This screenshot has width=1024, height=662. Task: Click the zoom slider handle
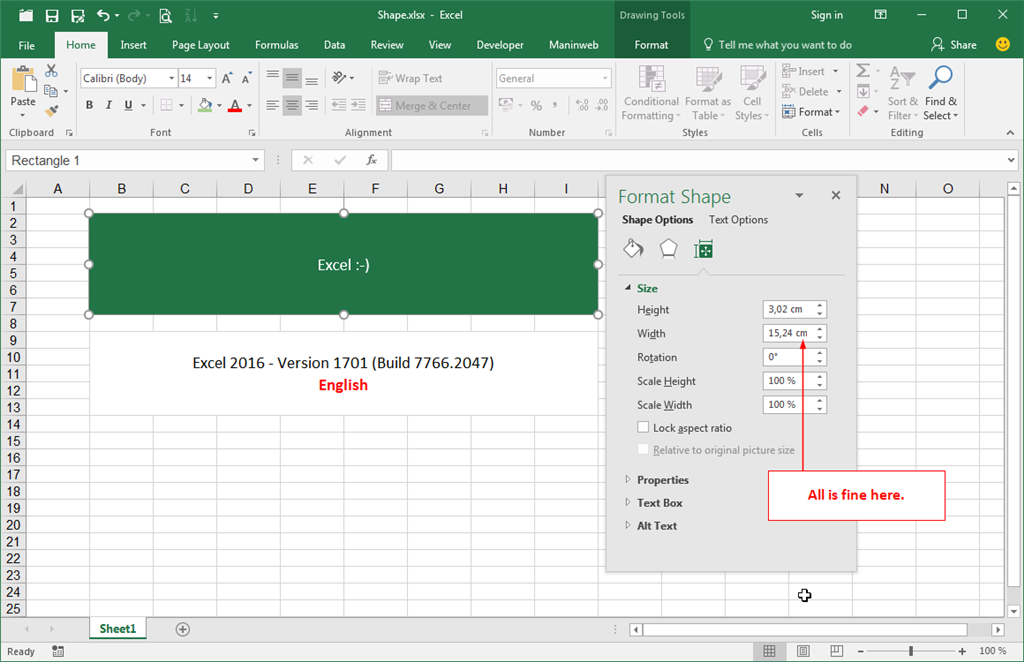(x=911, y=651)
